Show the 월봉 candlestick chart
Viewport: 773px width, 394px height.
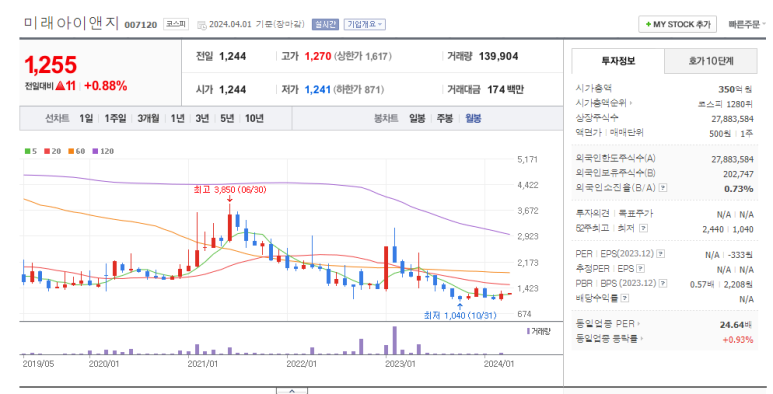[473, 118]
